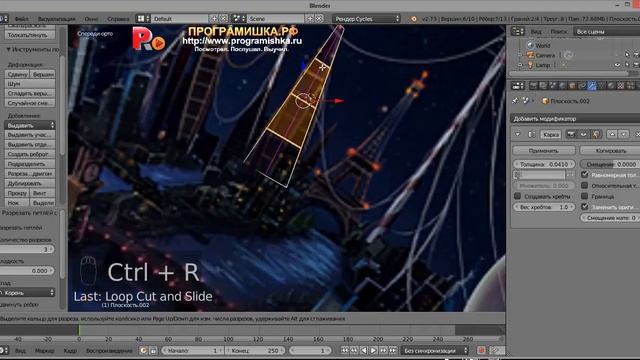Click the Копировать modifier button
Viewport: 640px width, 360px height.
[x=610, y=151]
